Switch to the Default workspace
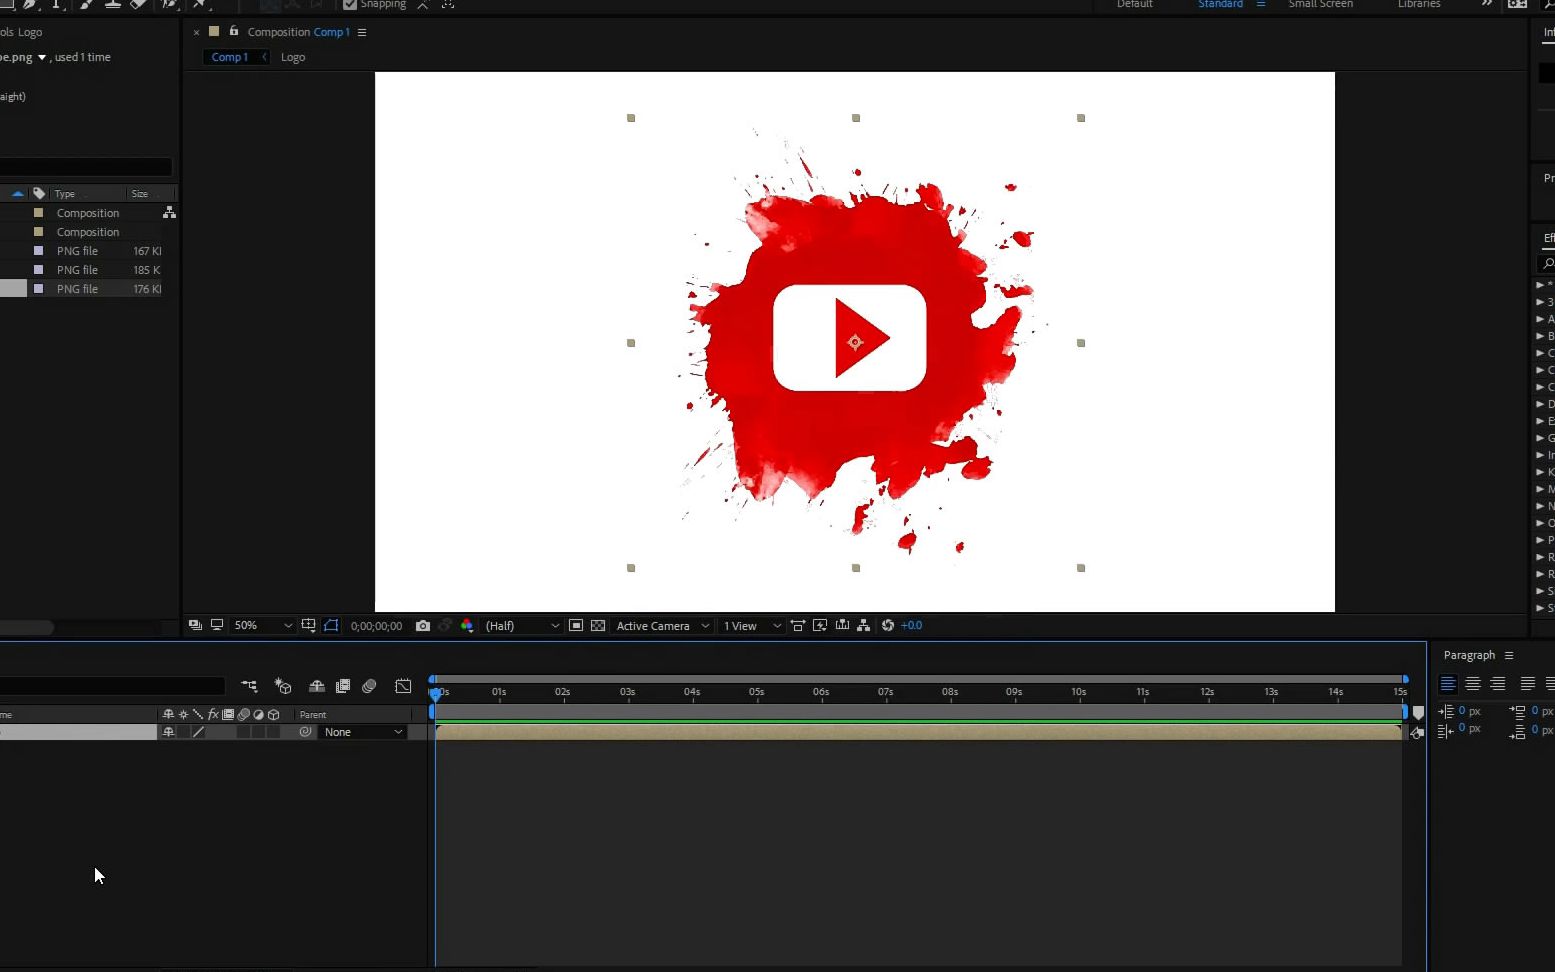The image size is (1555, 972). [1135, 4]
